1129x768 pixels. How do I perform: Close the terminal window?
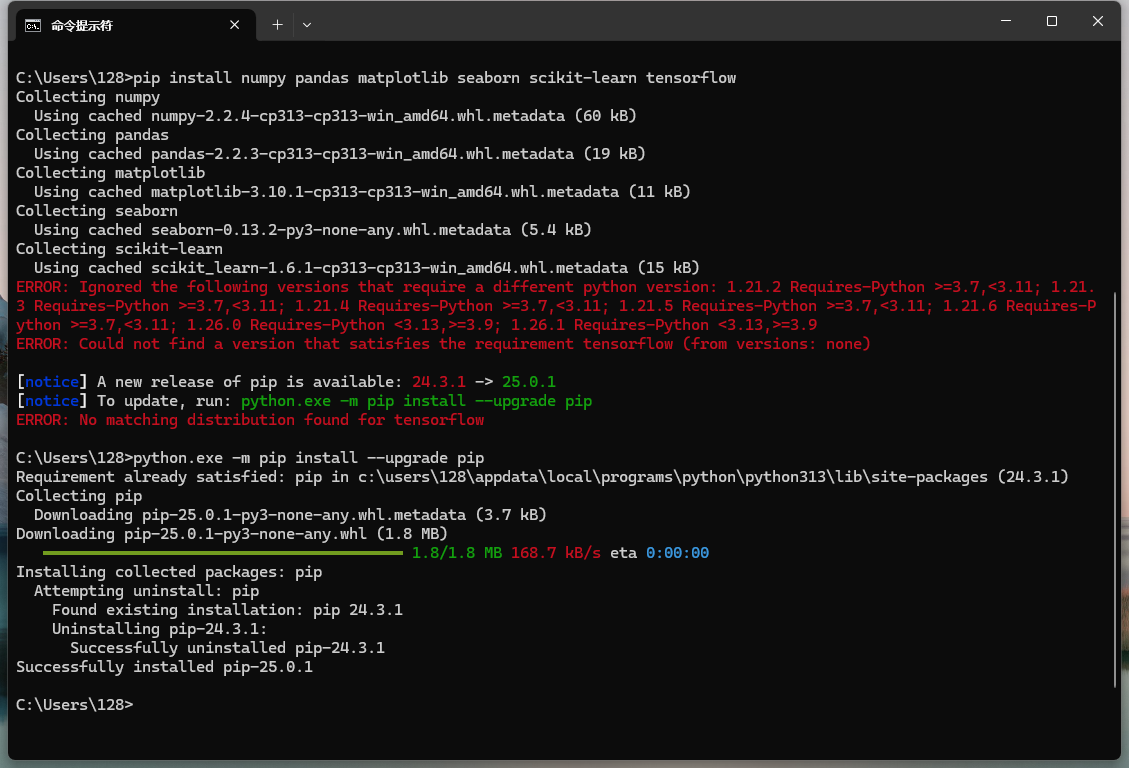[x=1097, y=21]
